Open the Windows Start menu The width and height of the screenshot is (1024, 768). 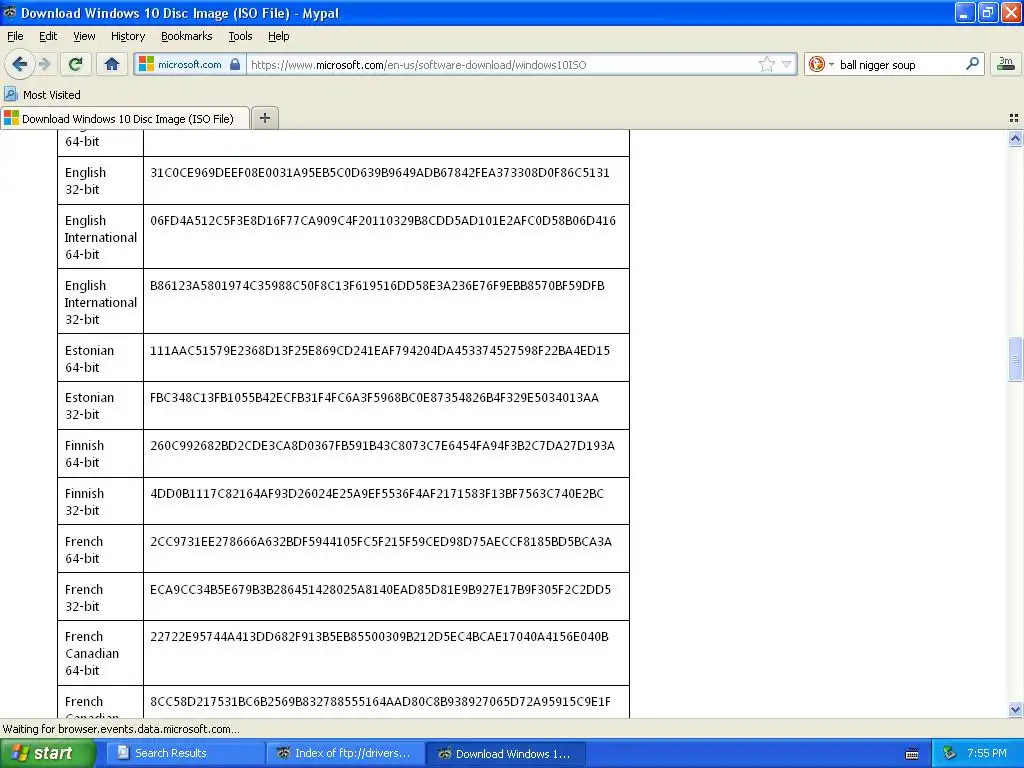pyautogui.click(x=48, y=753)
